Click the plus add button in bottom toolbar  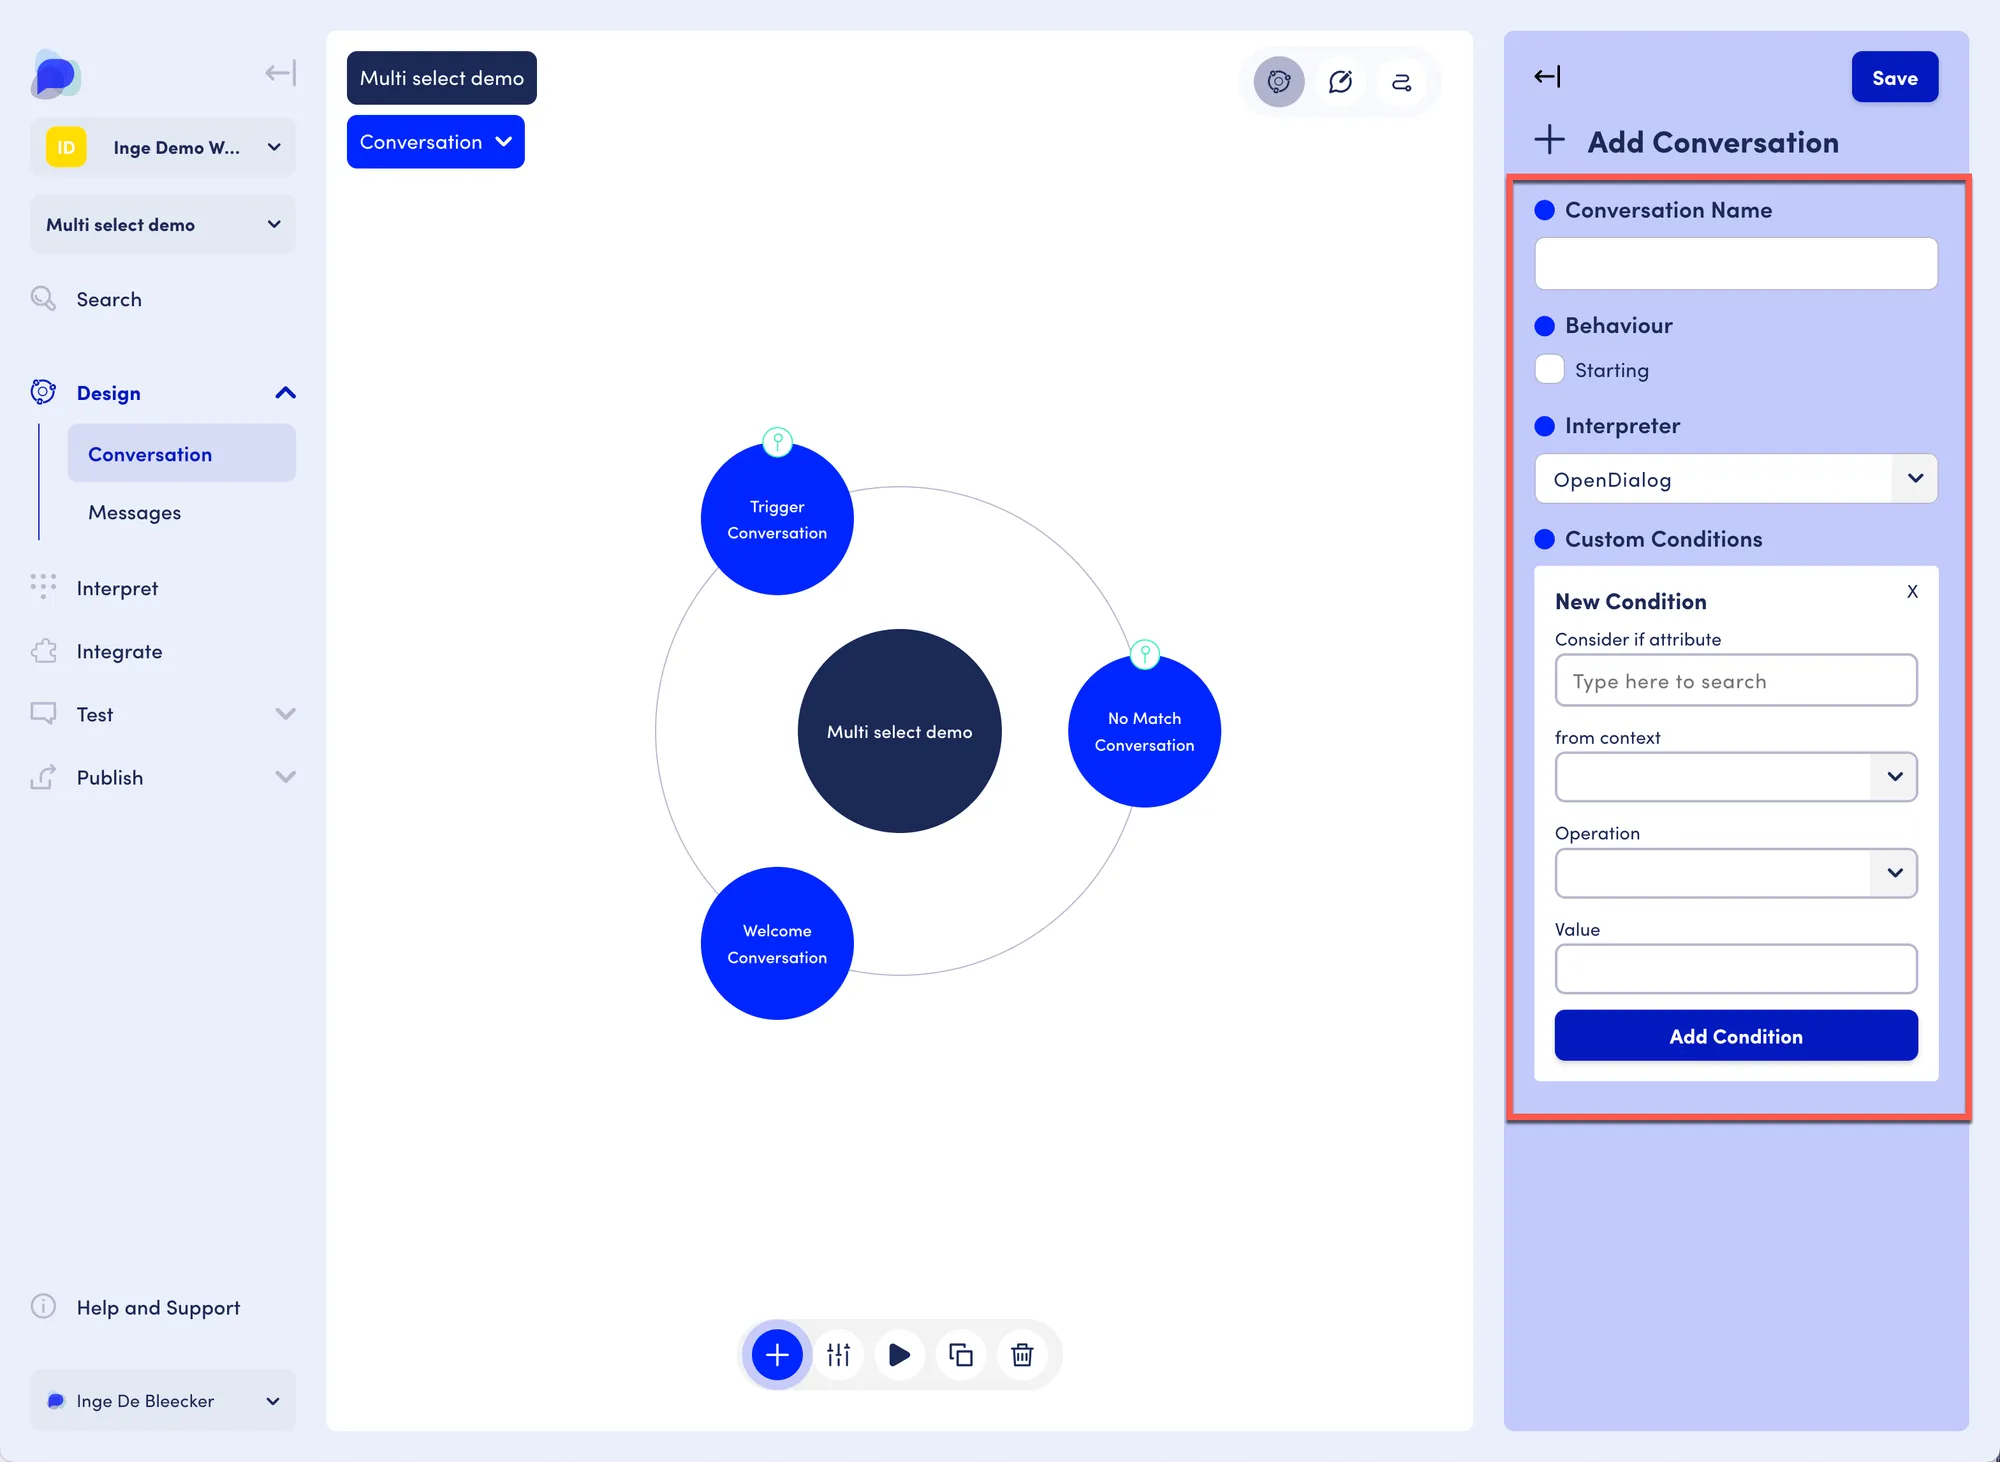click(777, 1355)
